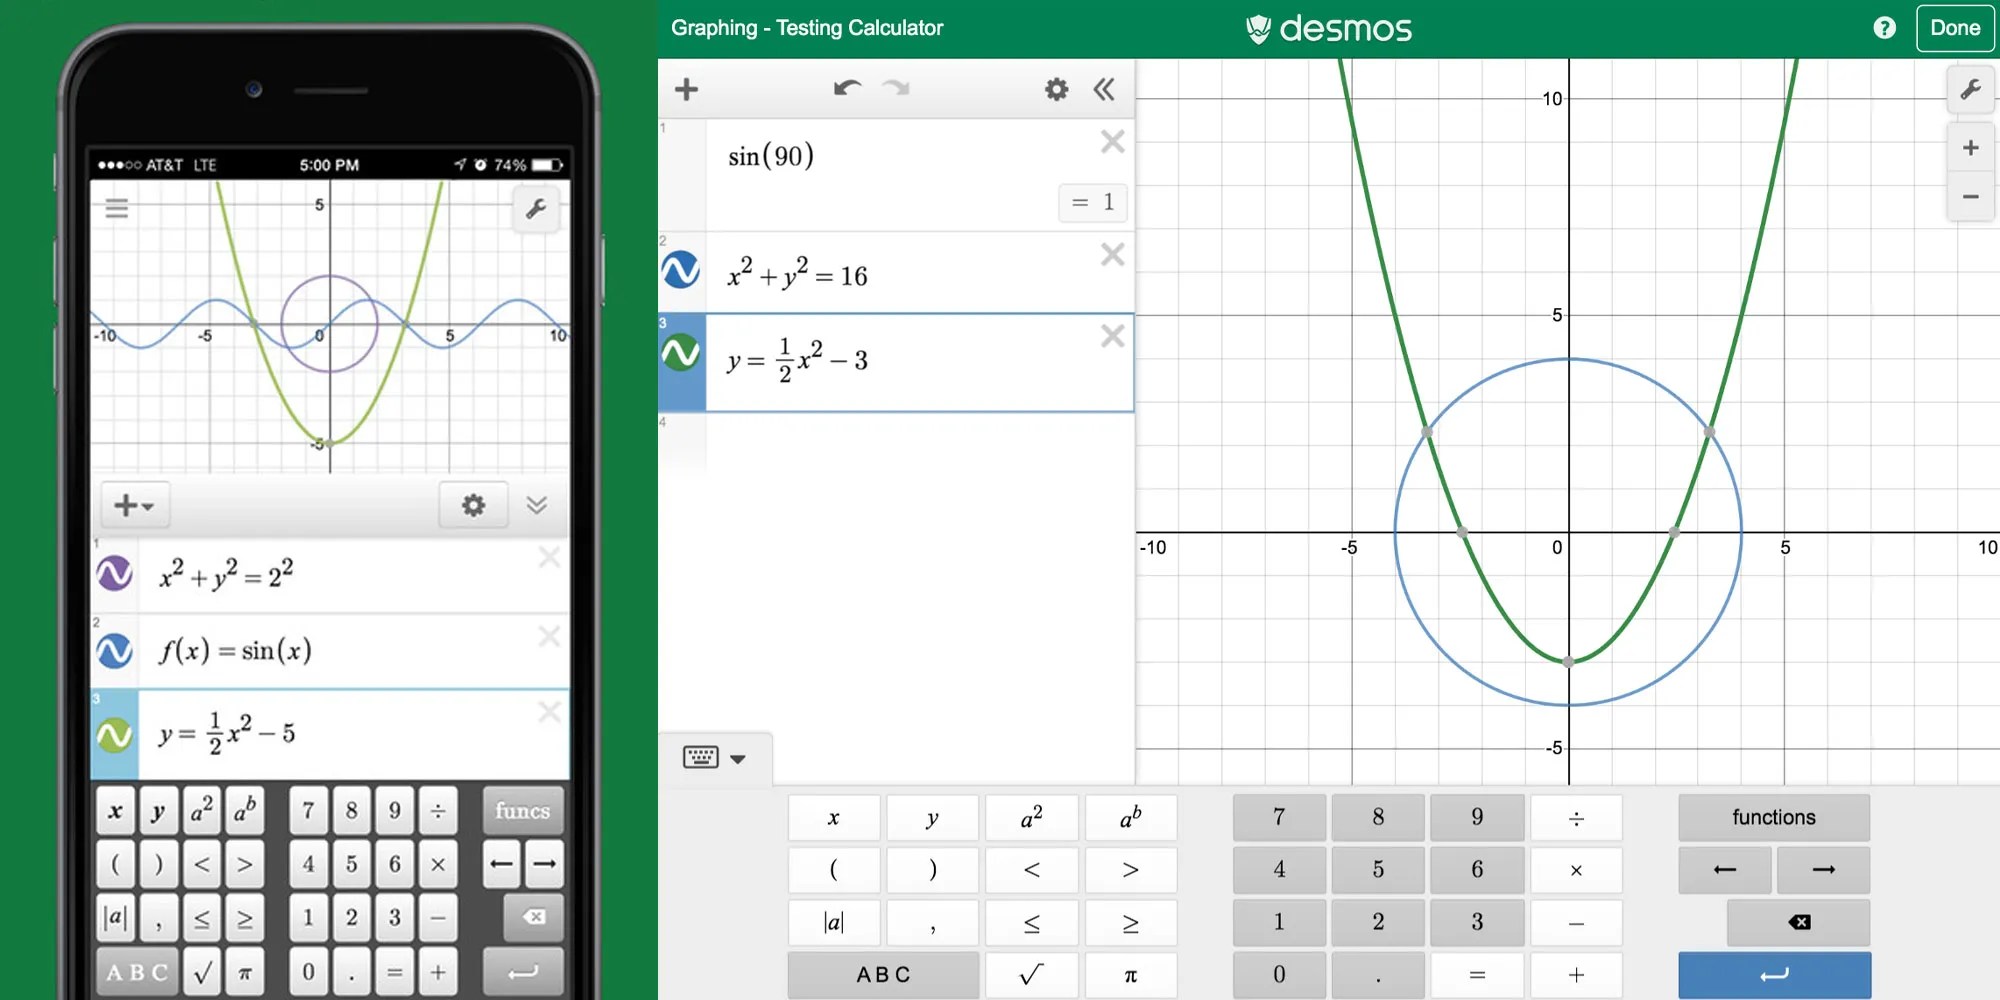Toggle visibility of the blue circle x²+y²=16
Screen dimensions: 2000x1000
(681, 270)
